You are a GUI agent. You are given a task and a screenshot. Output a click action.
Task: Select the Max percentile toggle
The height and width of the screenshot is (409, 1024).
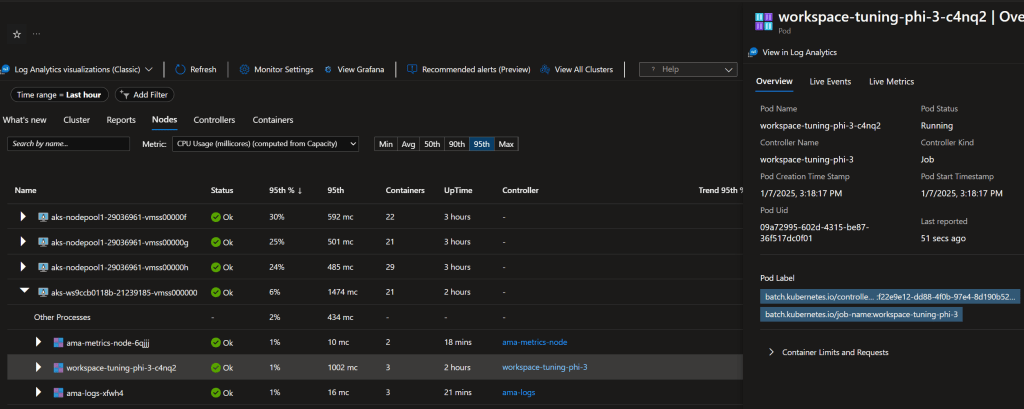pos(506,144)
